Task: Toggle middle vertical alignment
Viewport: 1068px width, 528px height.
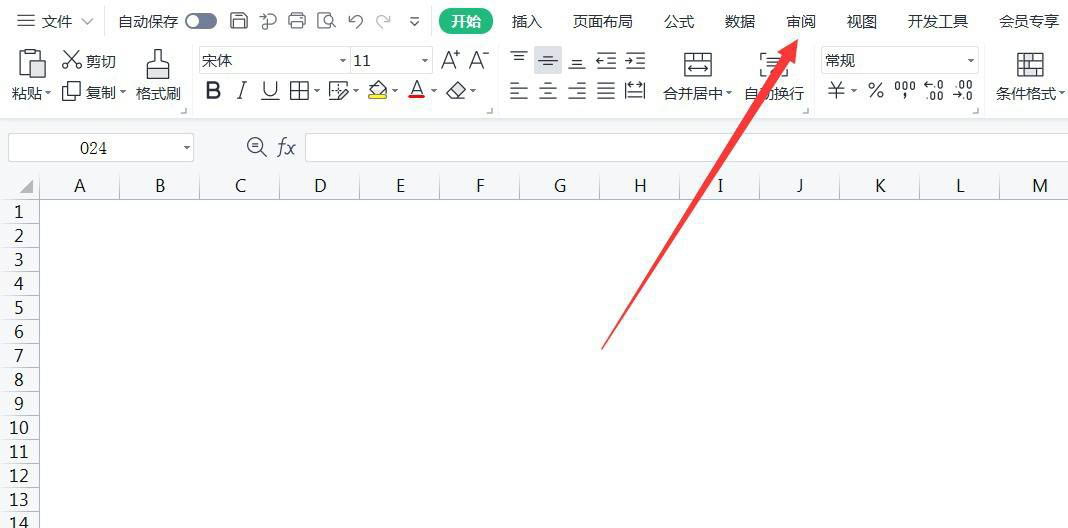Action: pyautogui.click(x=548, y=61)
